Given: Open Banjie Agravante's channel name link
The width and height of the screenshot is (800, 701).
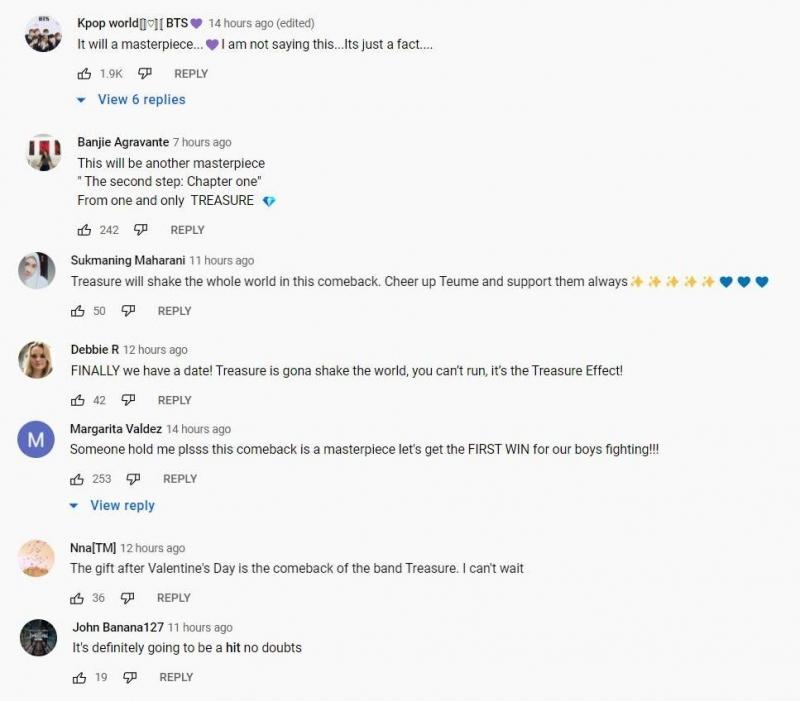Looking at the screenshot, I should tap(123, 142).
